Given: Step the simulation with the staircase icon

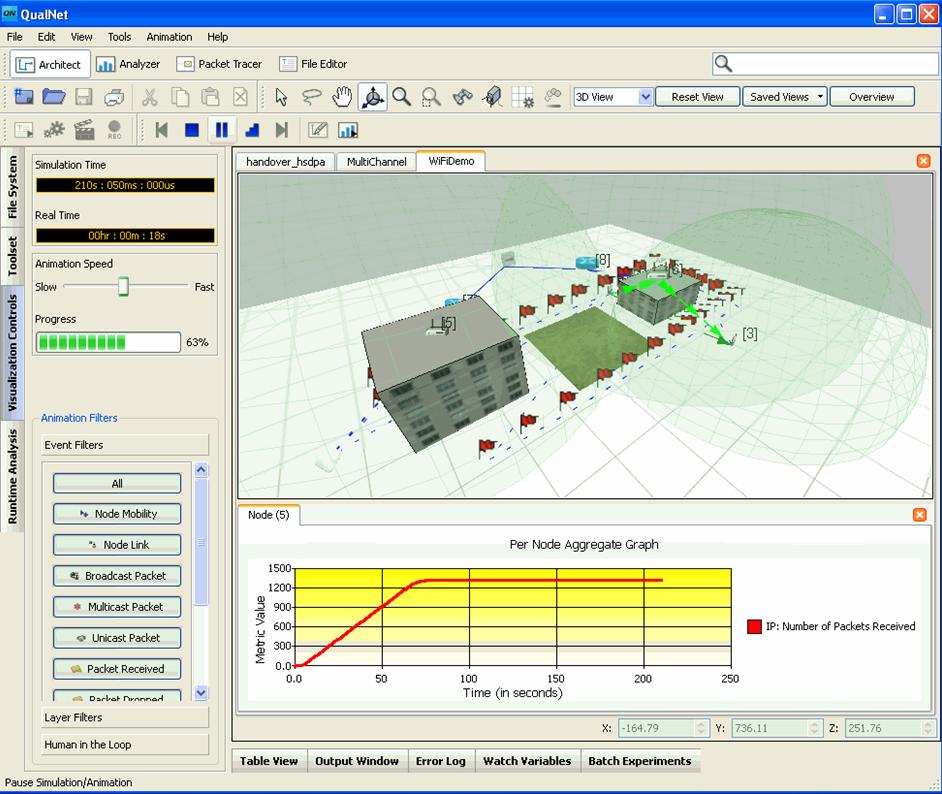Looking at the screenshot, I should [x=252, y=130].
